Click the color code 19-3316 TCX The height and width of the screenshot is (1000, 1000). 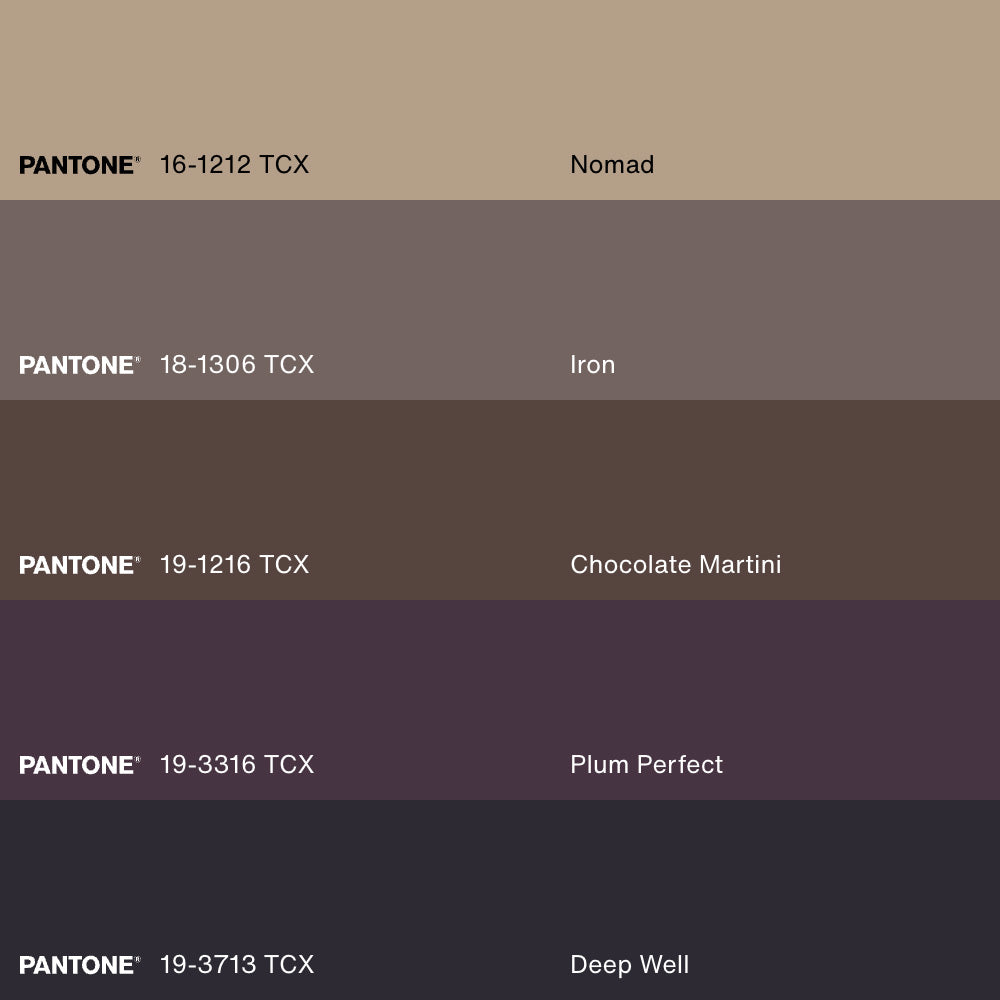click(x=236, y=765)
